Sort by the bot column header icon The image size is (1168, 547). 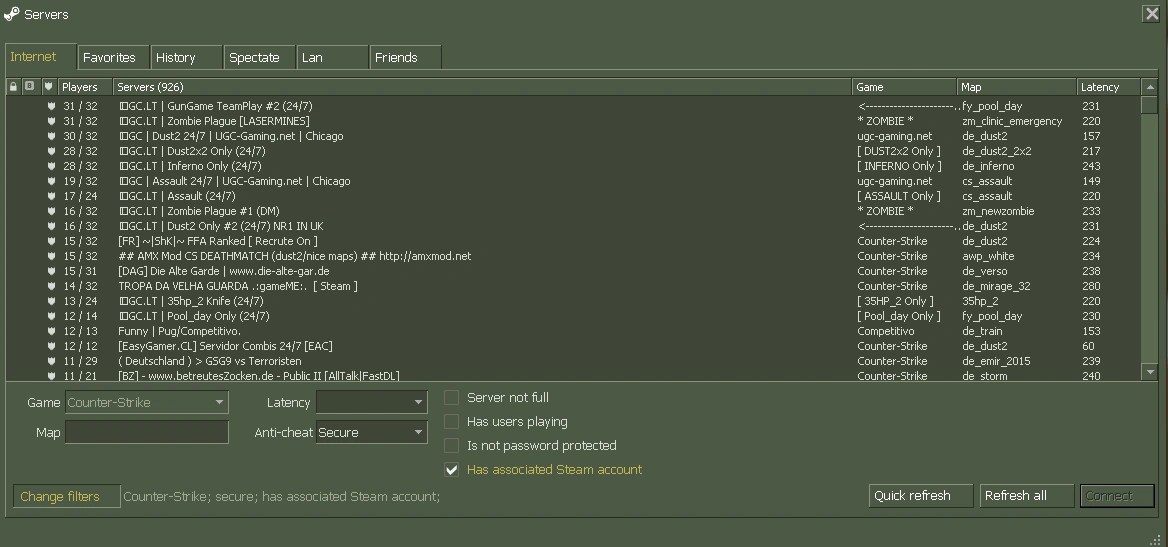point(29,86)
